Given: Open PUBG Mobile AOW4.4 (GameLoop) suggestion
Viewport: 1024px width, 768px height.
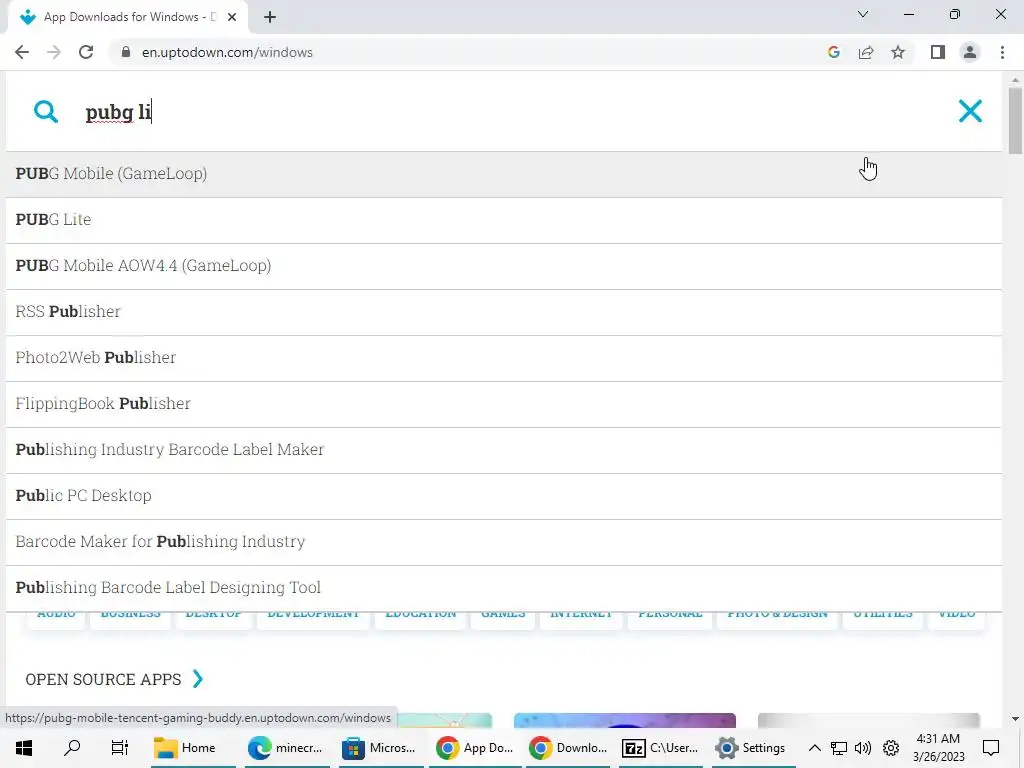Looking at the screenshot, I should (504, 266).
